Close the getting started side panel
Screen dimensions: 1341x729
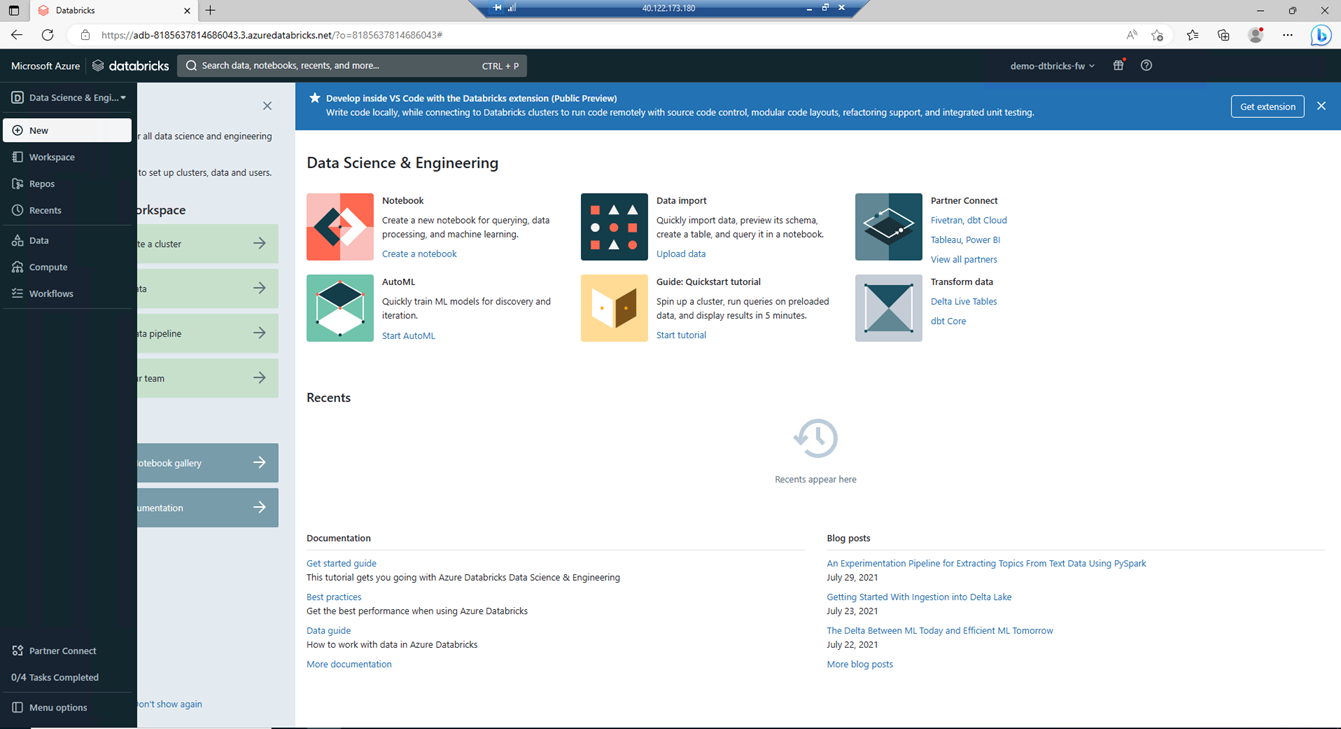[x=267, y=106]
